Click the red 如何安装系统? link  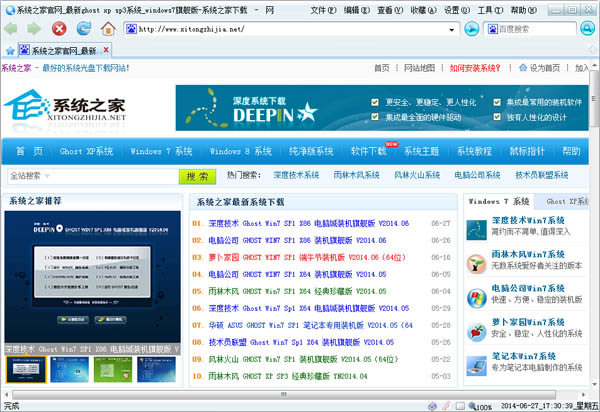point(475,68)
